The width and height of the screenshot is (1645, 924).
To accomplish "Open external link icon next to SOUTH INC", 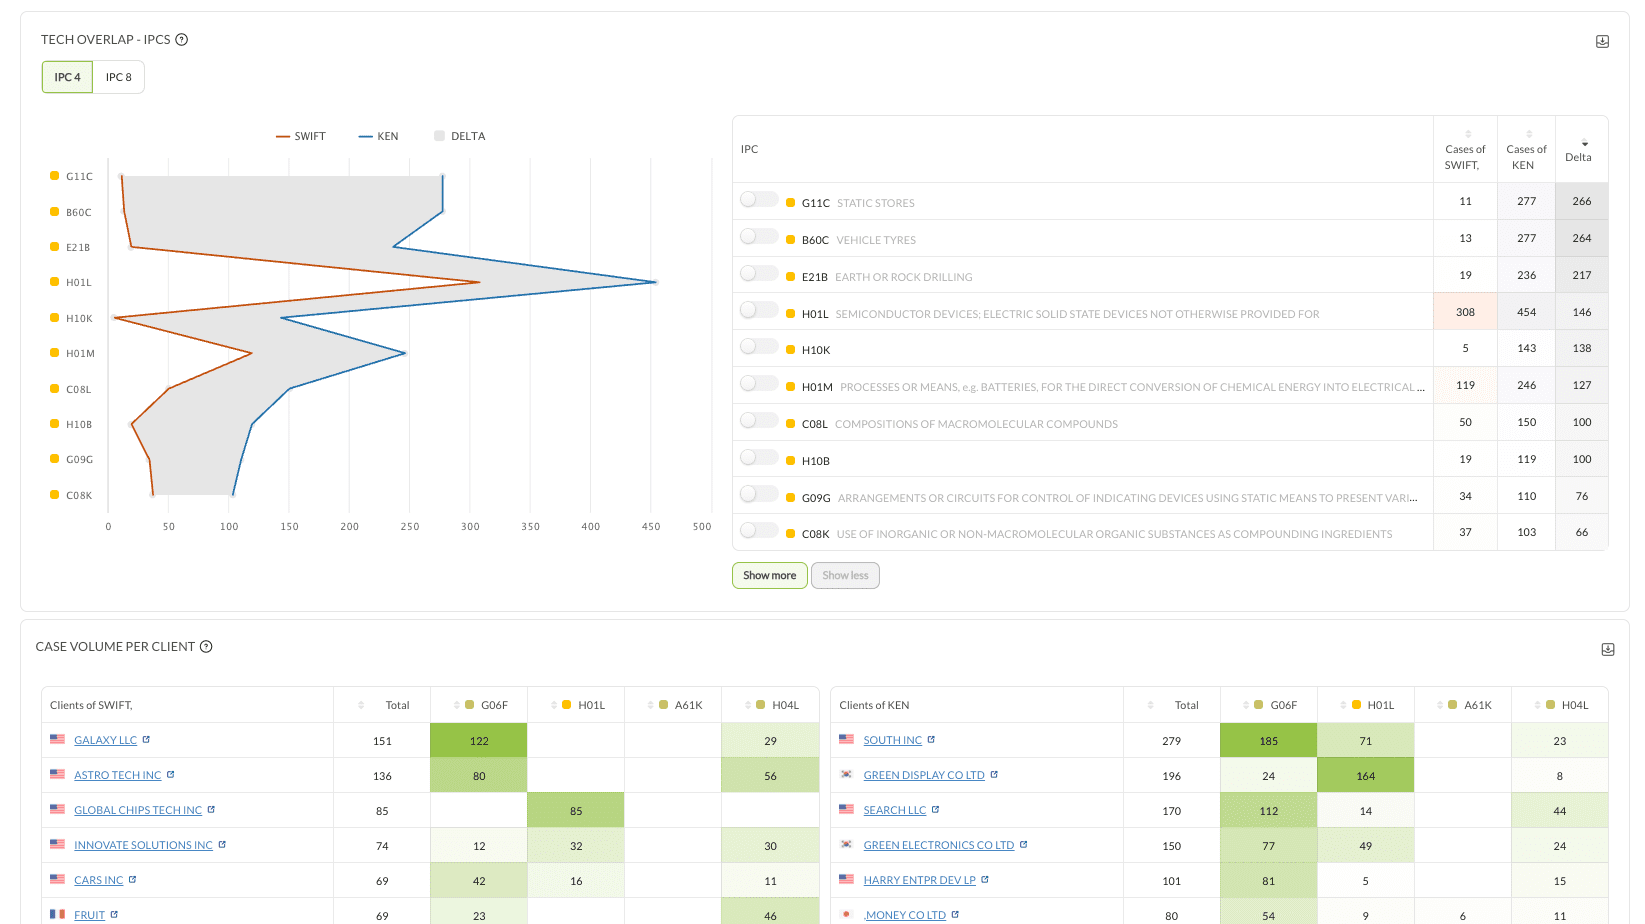I will (x=931, y=740).
